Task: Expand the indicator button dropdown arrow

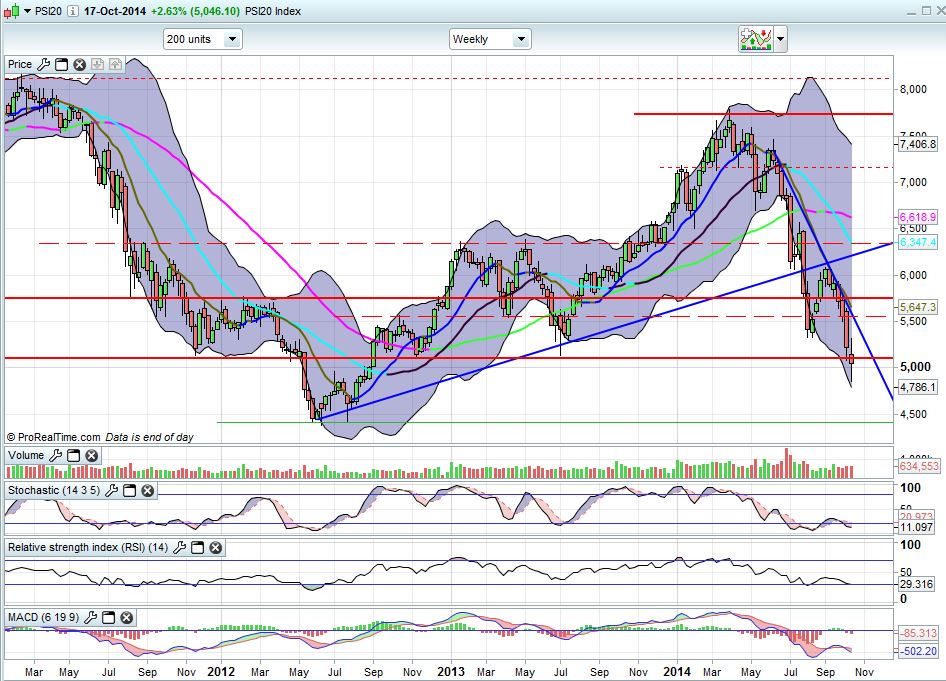Action: 781,39
